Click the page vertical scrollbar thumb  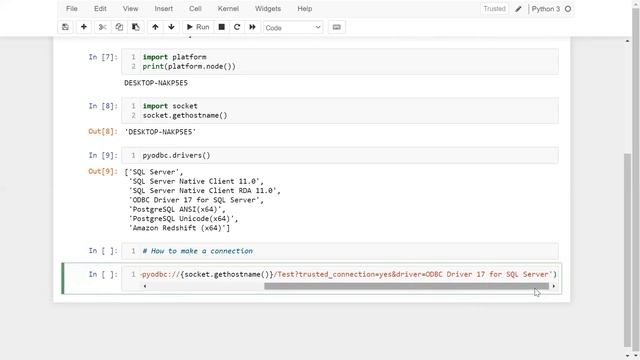point(627,250)
